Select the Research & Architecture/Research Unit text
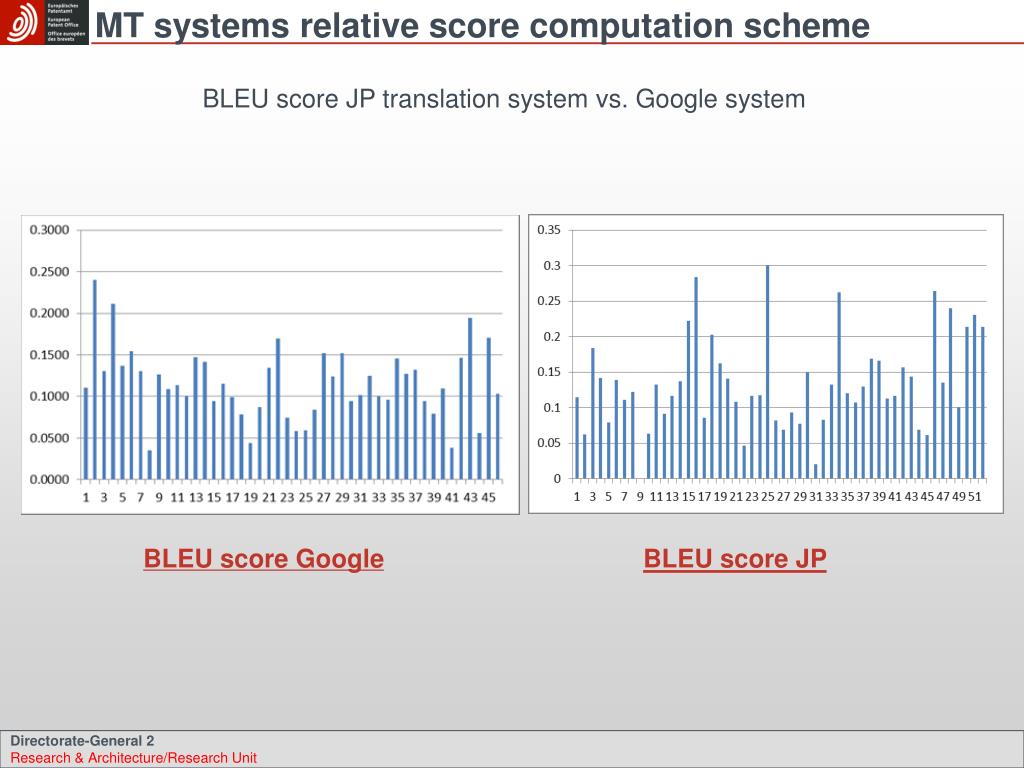 pyautogui.click(x=133, y=758)
